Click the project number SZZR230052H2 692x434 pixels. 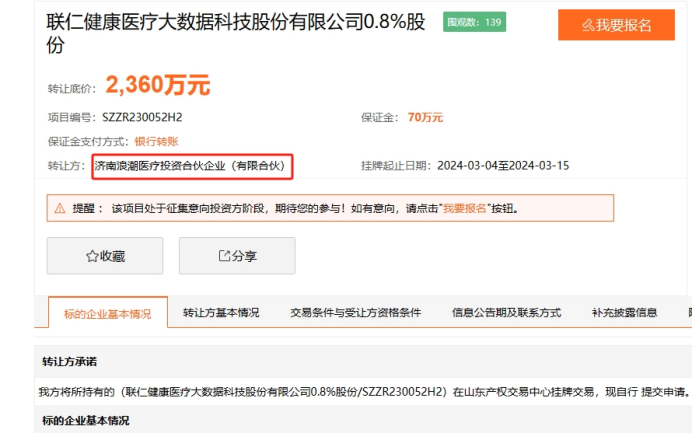pos(142,117)
